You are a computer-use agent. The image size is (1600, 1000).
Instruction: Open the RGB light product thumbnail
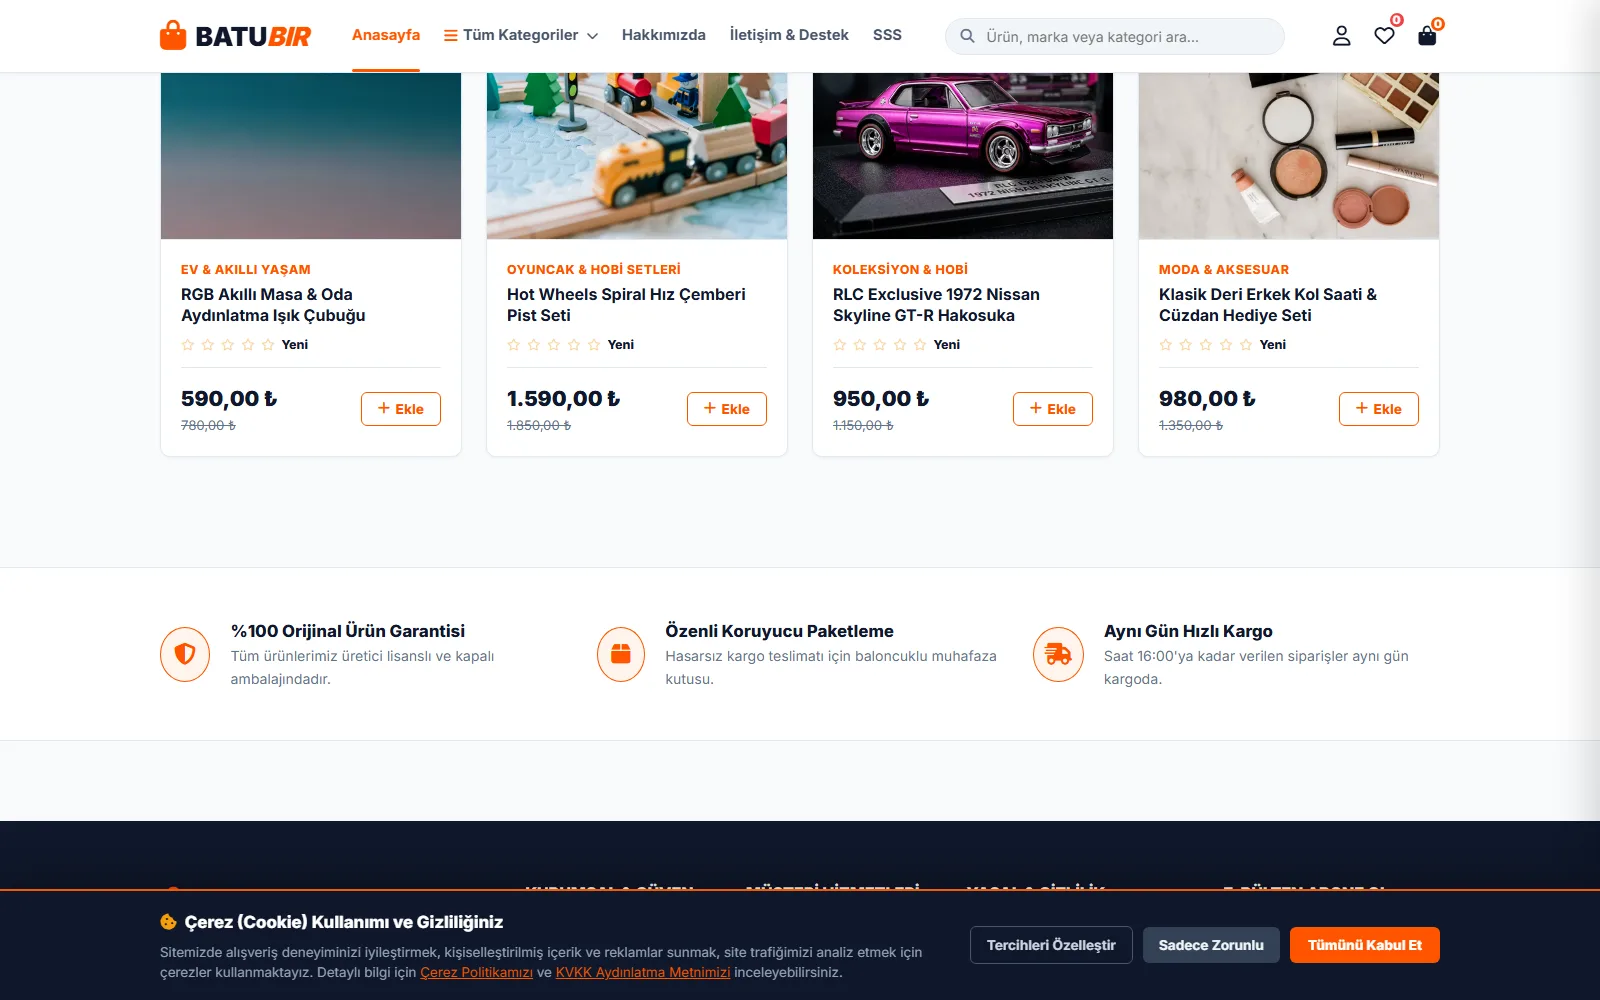(x=311, y=156)
